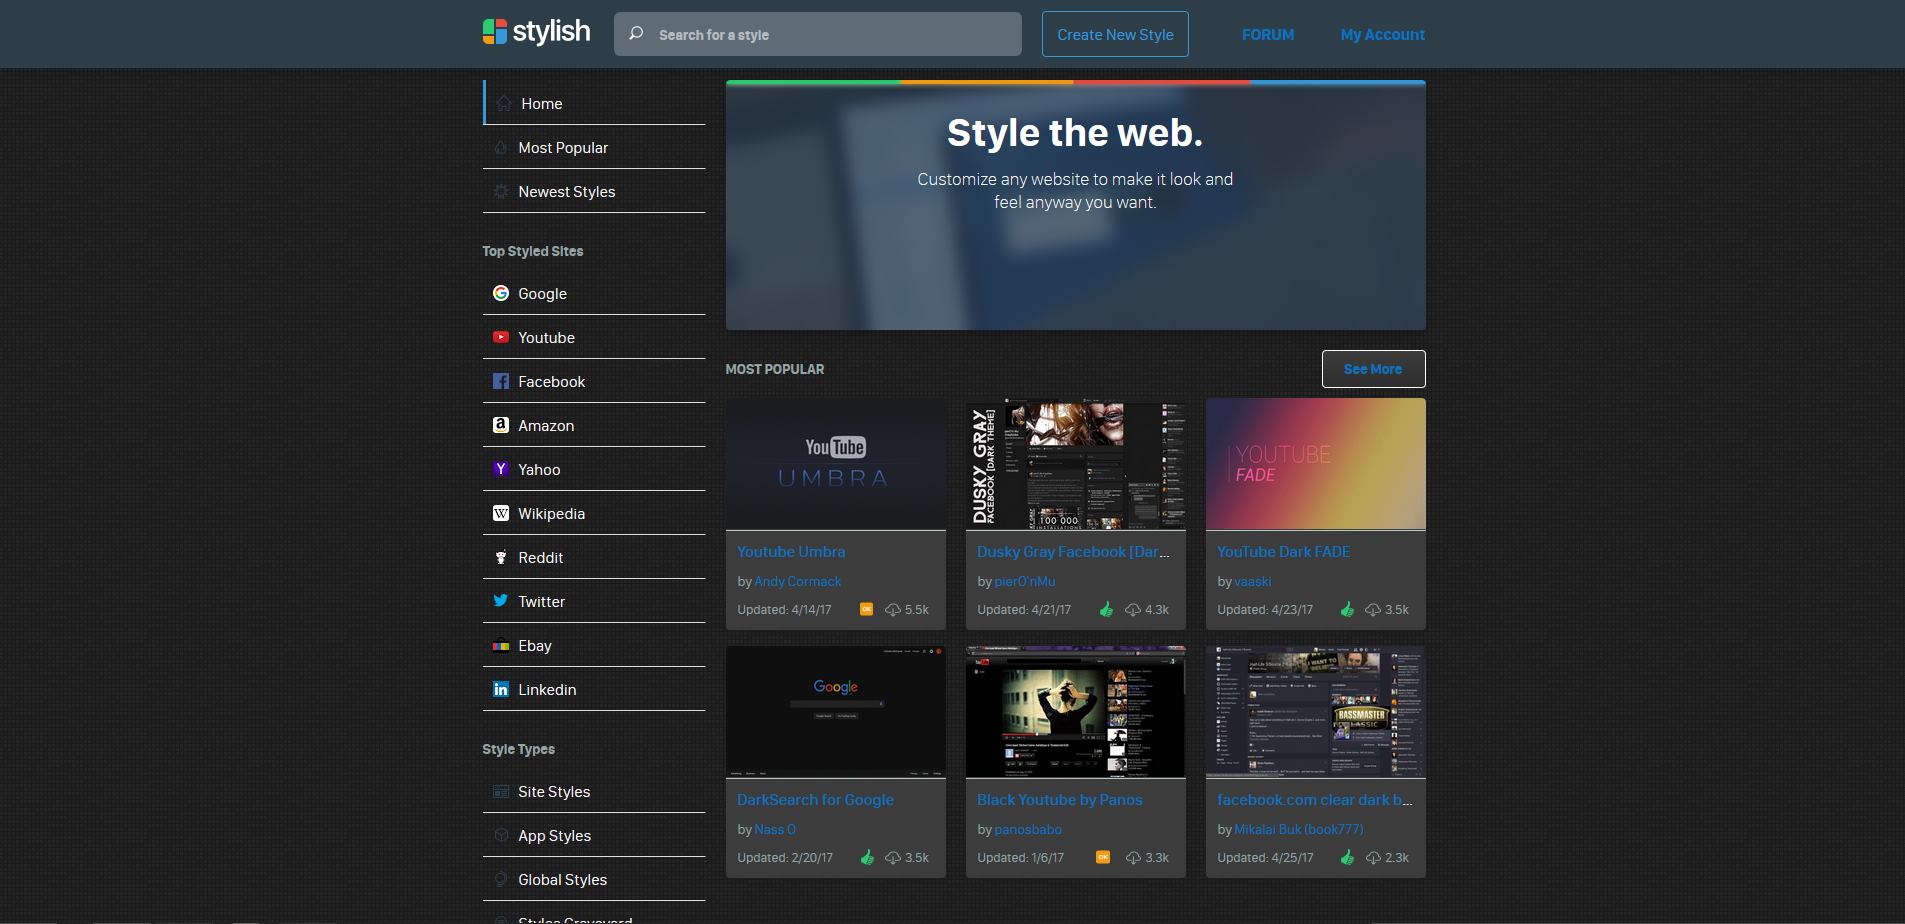Screen dimensions: 1905x924
Task: Click the OK rating badge on Youtube Umbra
Action: tap(866, 609)
